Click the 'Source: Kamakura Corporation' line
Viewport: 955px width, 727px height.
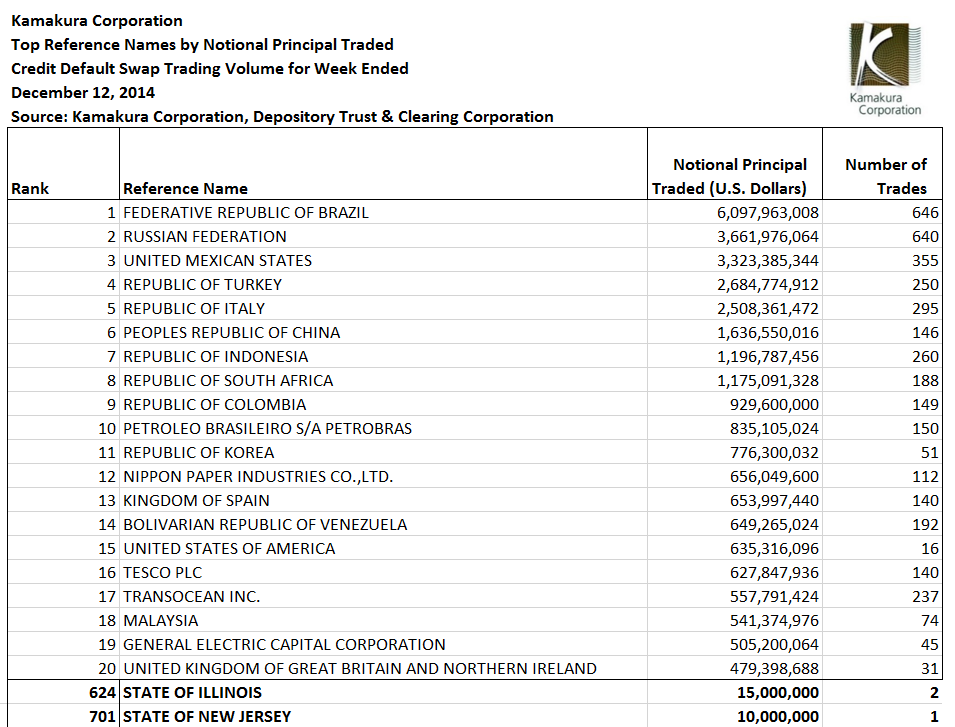click(x=282, y=117)
